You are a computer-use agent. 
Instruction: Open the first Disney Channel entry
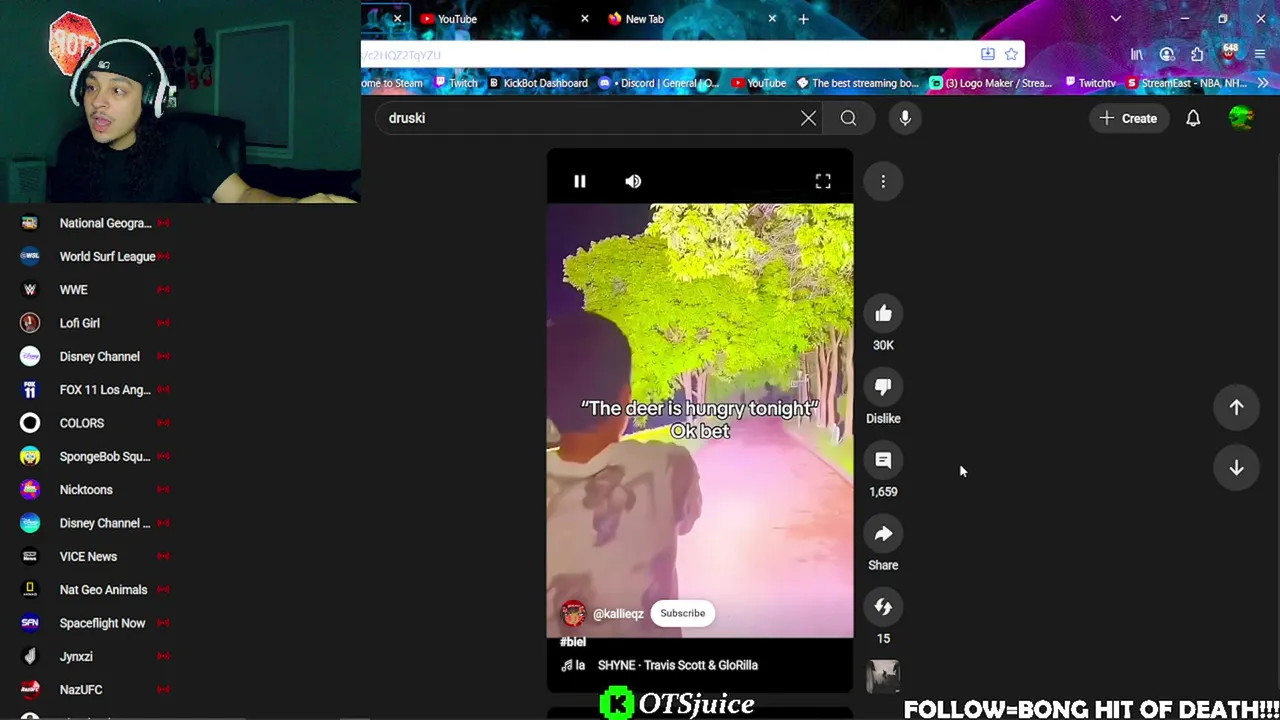click(x=98, y=356)
